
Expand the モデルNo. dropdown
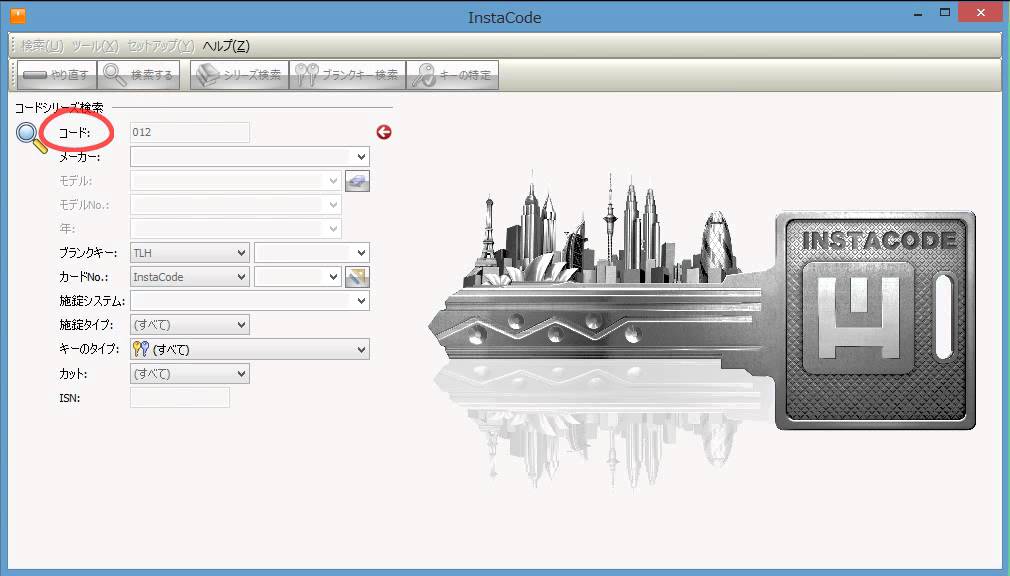click(x=333, y=205)
